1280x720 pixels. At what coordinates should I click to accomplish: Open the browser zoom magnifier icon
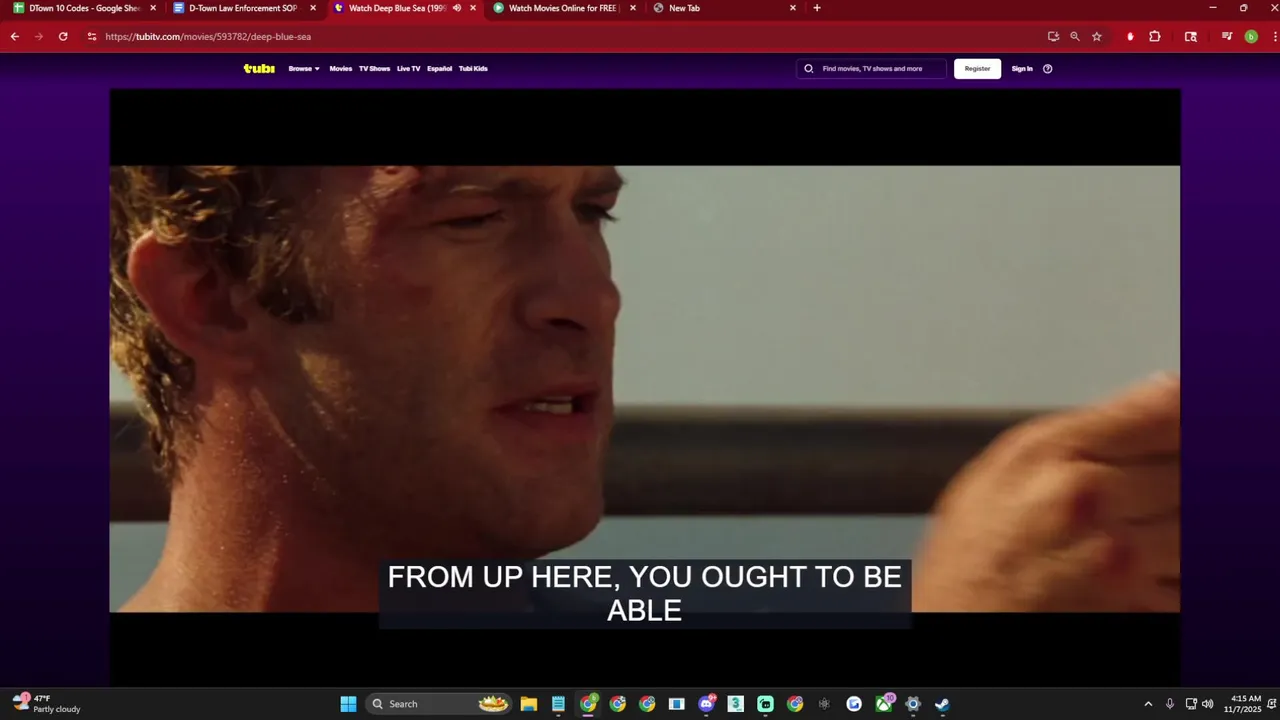1075,36
